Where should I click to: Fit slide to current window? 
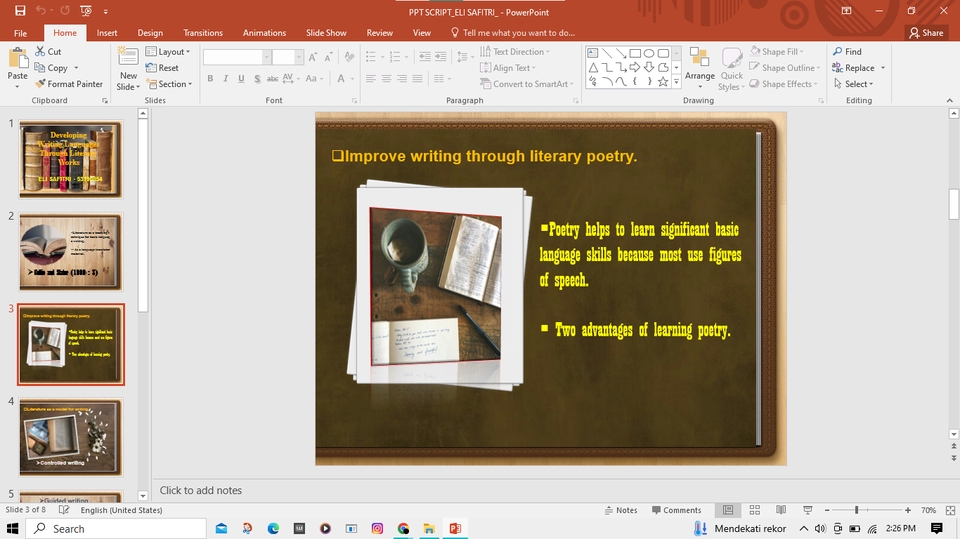(x=949, y=510)
